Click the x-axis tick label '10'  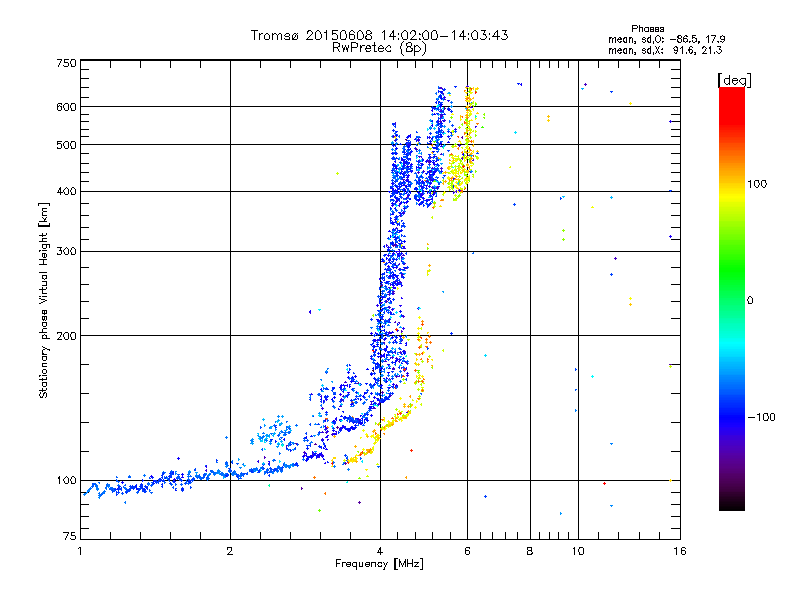point(578,551)
